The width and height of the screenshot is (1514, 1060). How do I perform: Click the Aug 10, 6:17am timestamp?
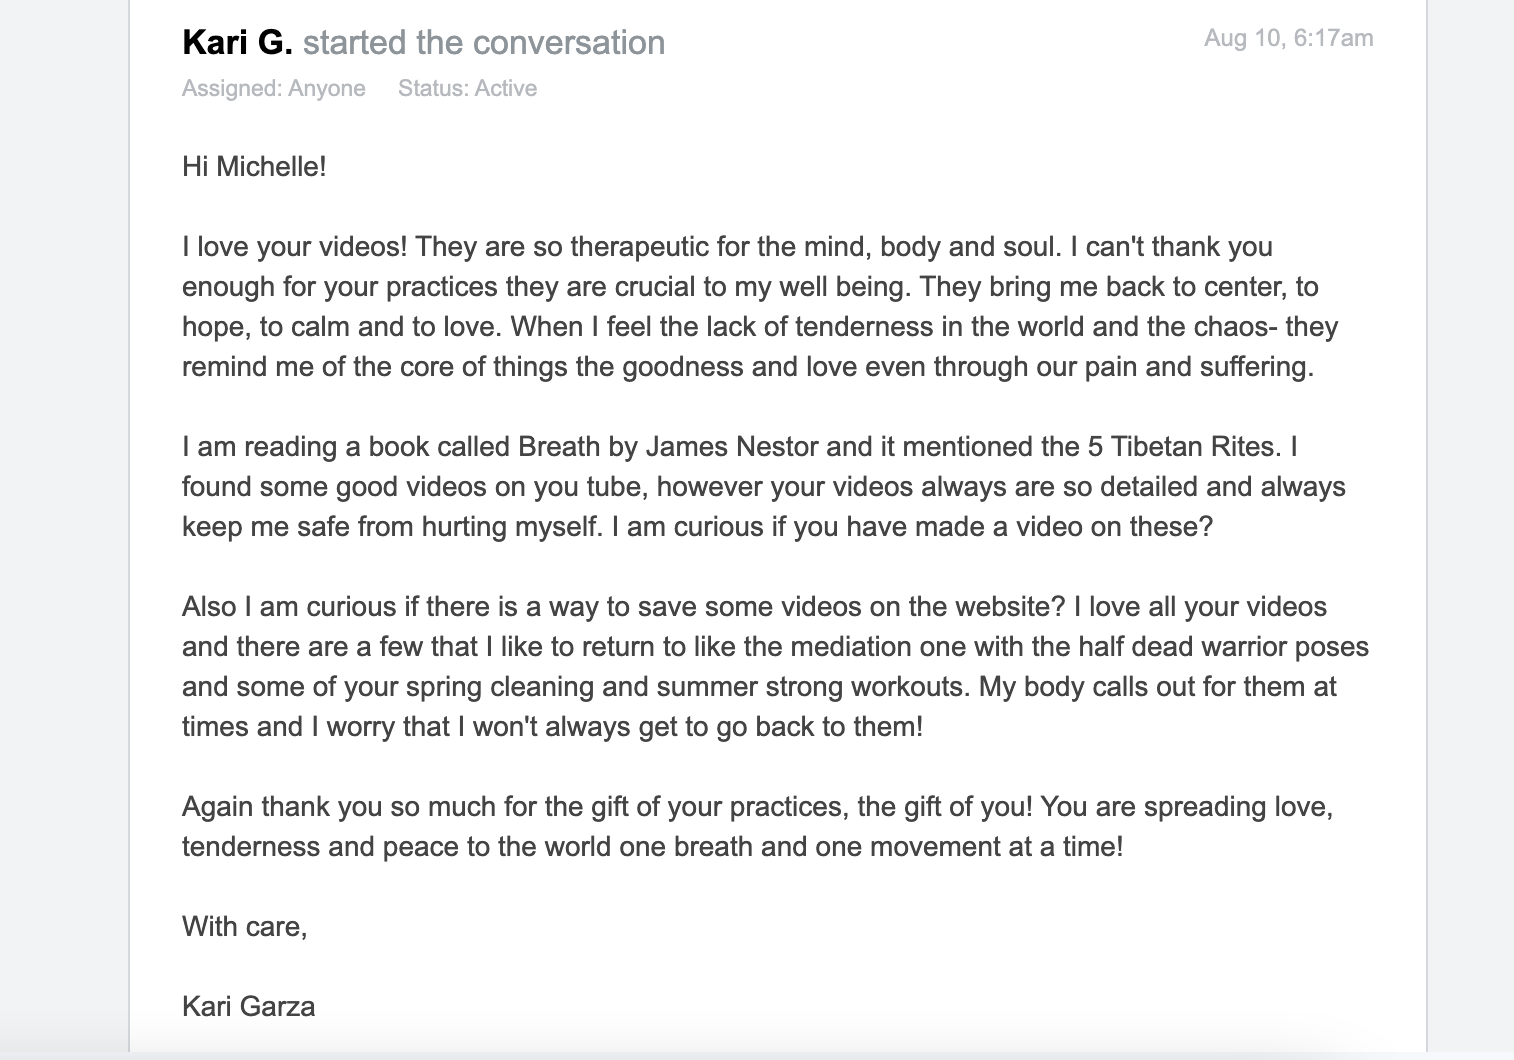[1288, 38]
